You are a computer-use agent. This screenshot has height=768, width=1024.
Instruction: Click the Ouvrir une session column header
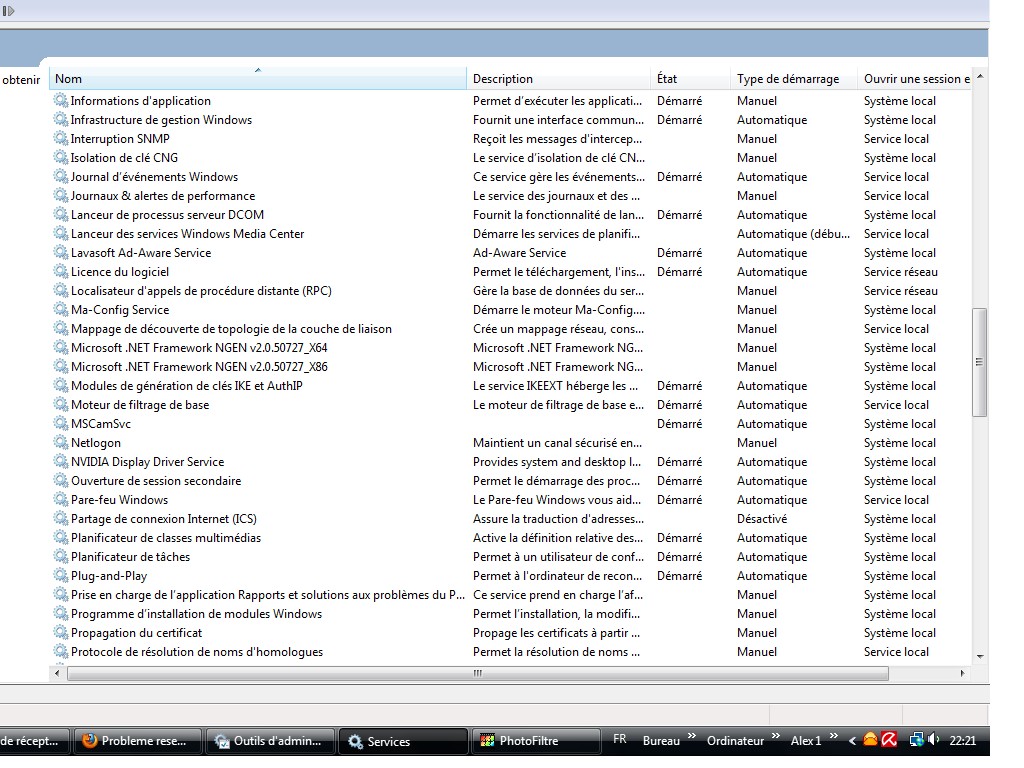click(916, 78)
